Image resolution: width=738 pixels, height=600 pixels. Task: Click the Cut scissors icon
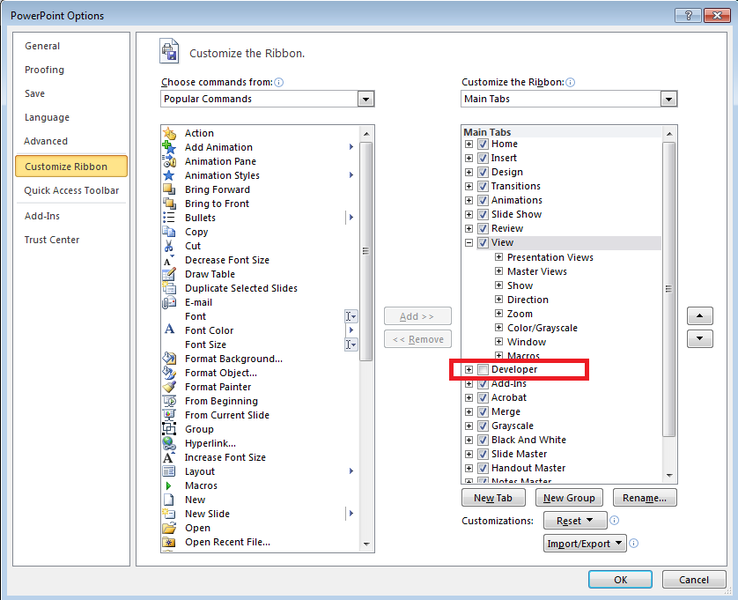tap(169, 246)
